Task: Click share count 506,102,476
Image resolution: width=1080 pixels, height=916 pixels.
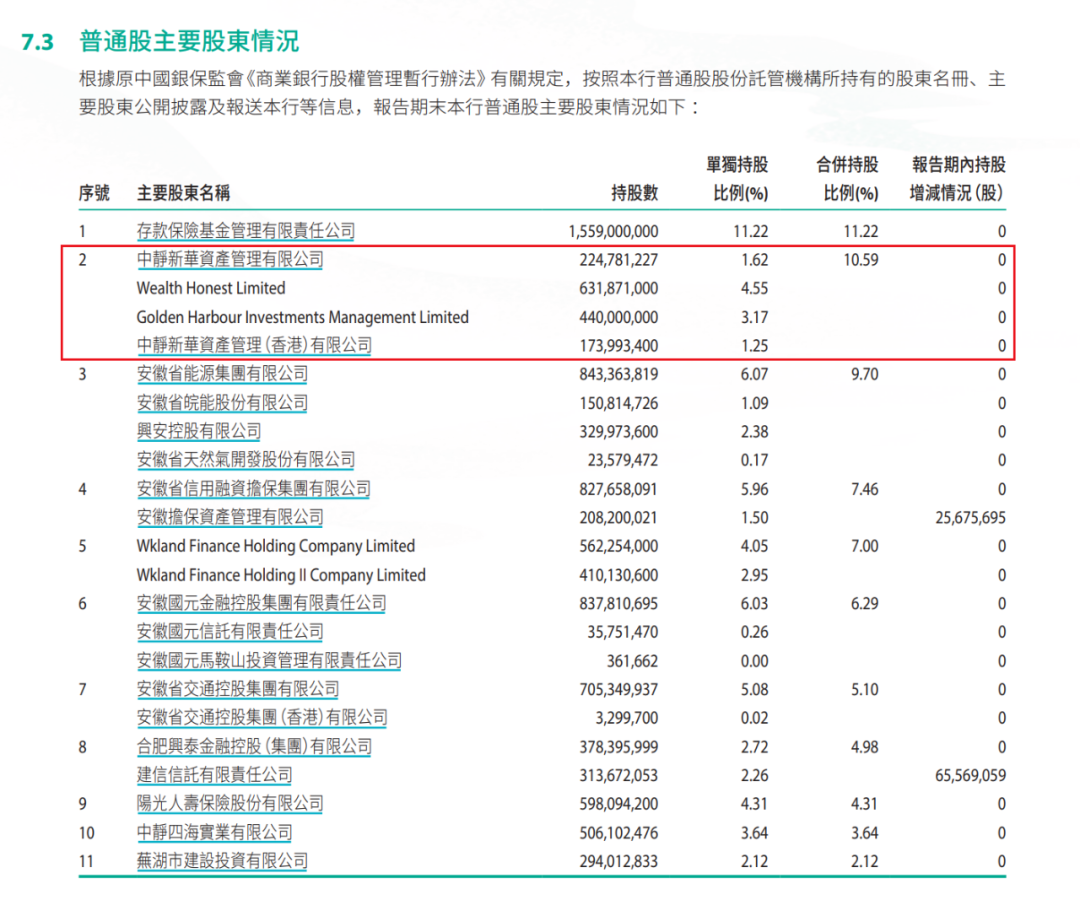Action: (x=619, y=833)
